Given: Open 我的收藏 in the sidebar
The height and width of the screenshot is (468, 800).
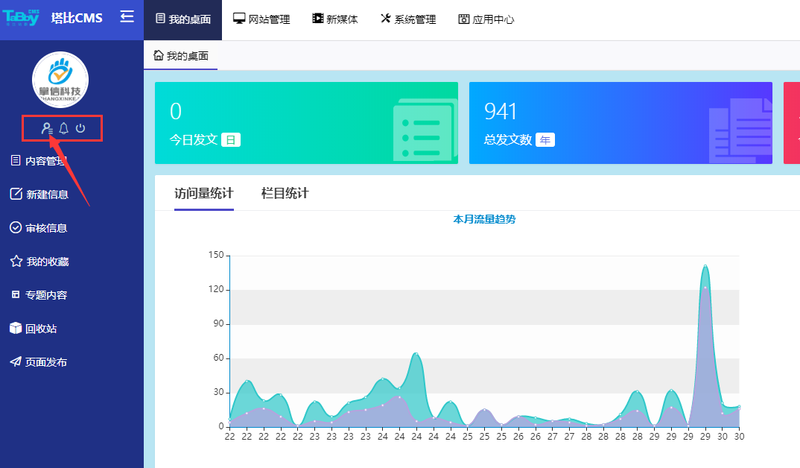Looking at the screenshot, I should (39, 262).
